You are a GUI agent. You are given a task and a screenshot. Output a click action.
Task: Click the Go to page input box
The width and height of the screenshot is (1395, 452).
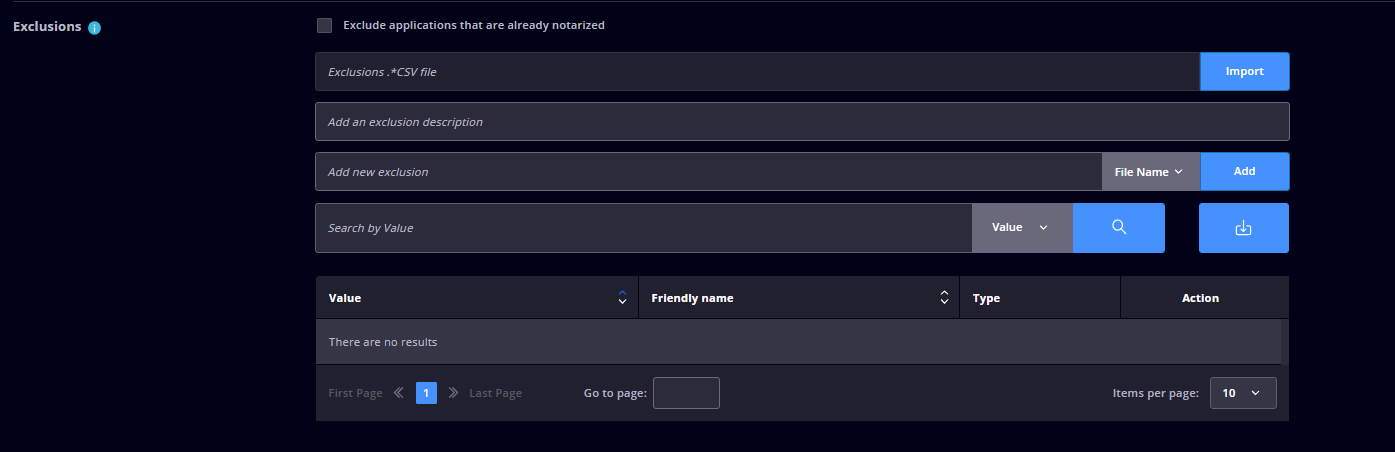[x=686, y=393]
